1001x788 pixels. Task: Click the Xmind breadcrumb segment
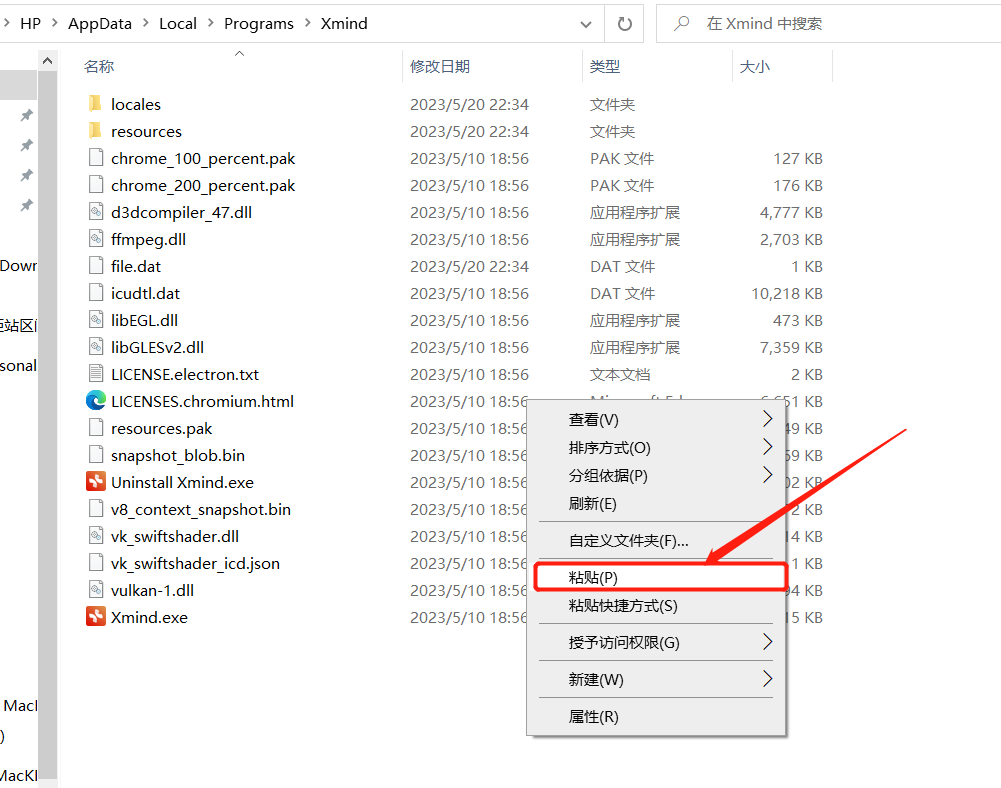click(x=344, y=22)
